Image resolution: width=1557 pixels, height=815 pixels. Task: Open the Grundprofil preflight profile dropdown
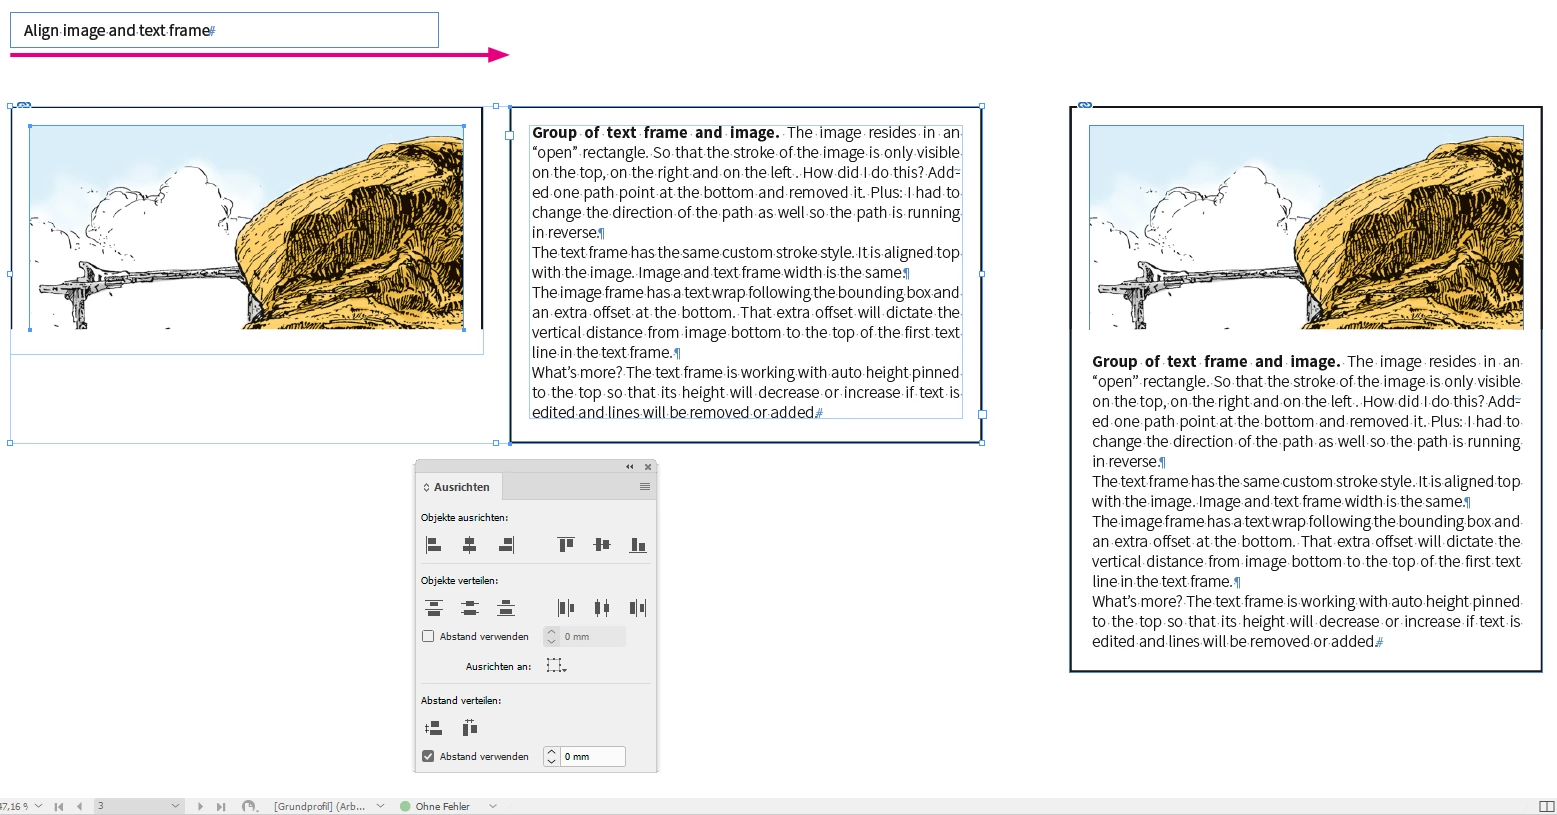tap(380, 806)
